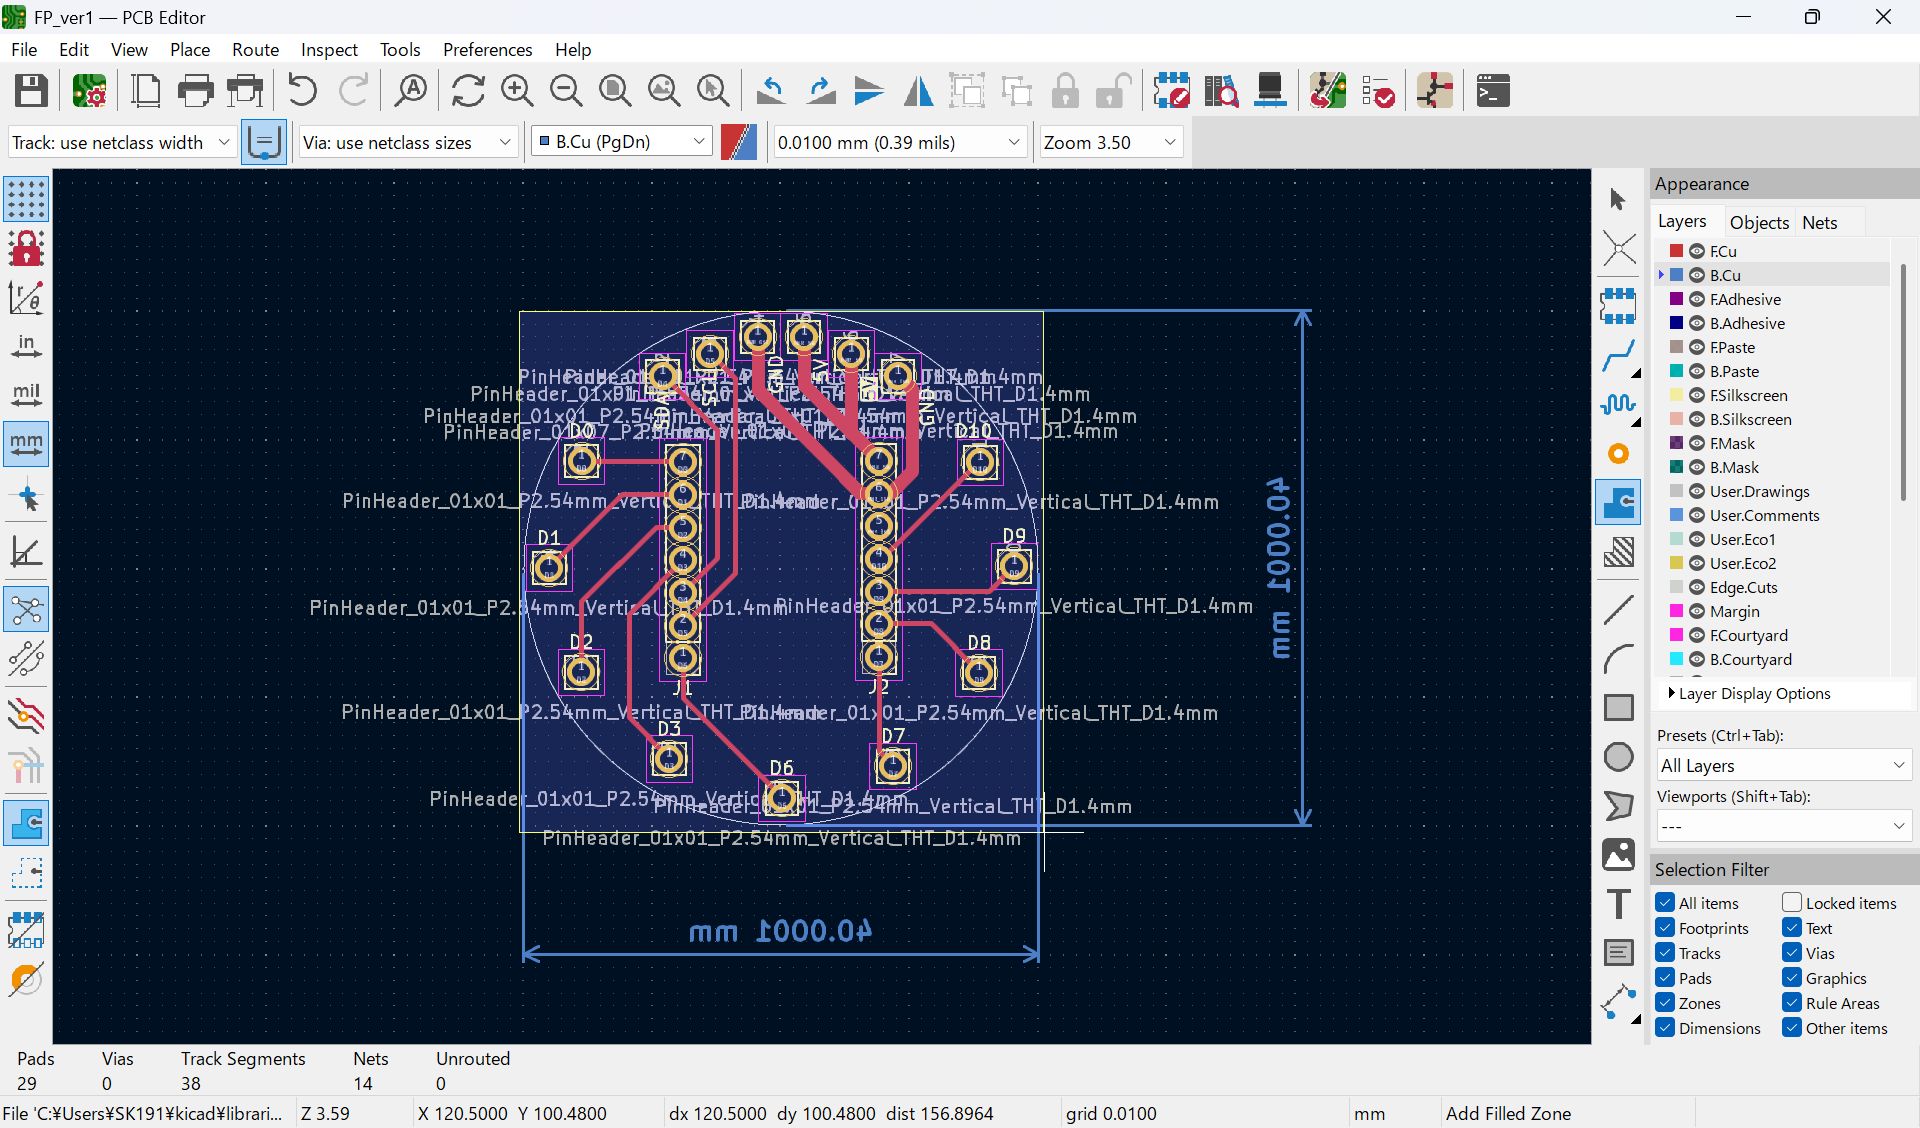Select the Add Vias tool

(1618, 454)
